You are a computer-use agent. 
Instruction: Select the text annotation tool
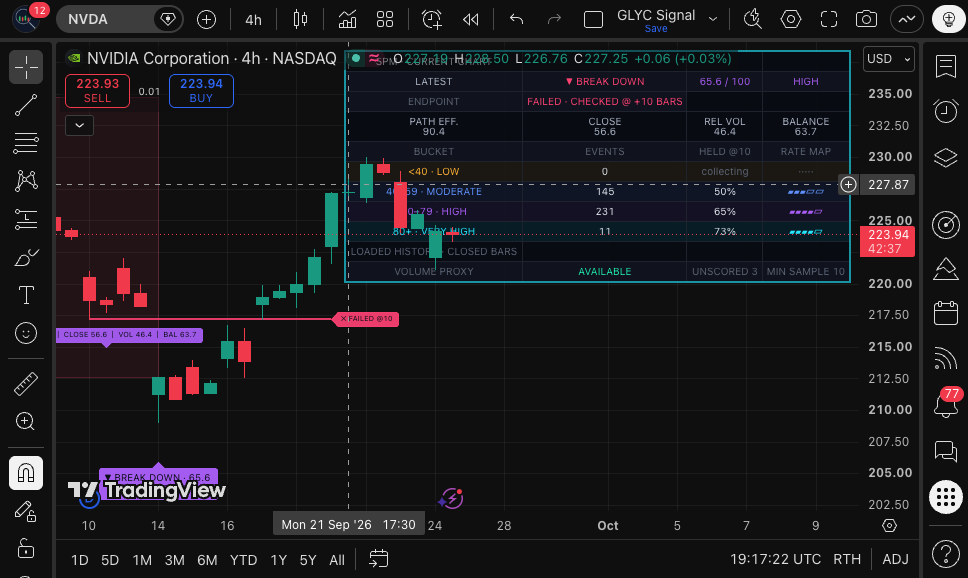(26, 295)
